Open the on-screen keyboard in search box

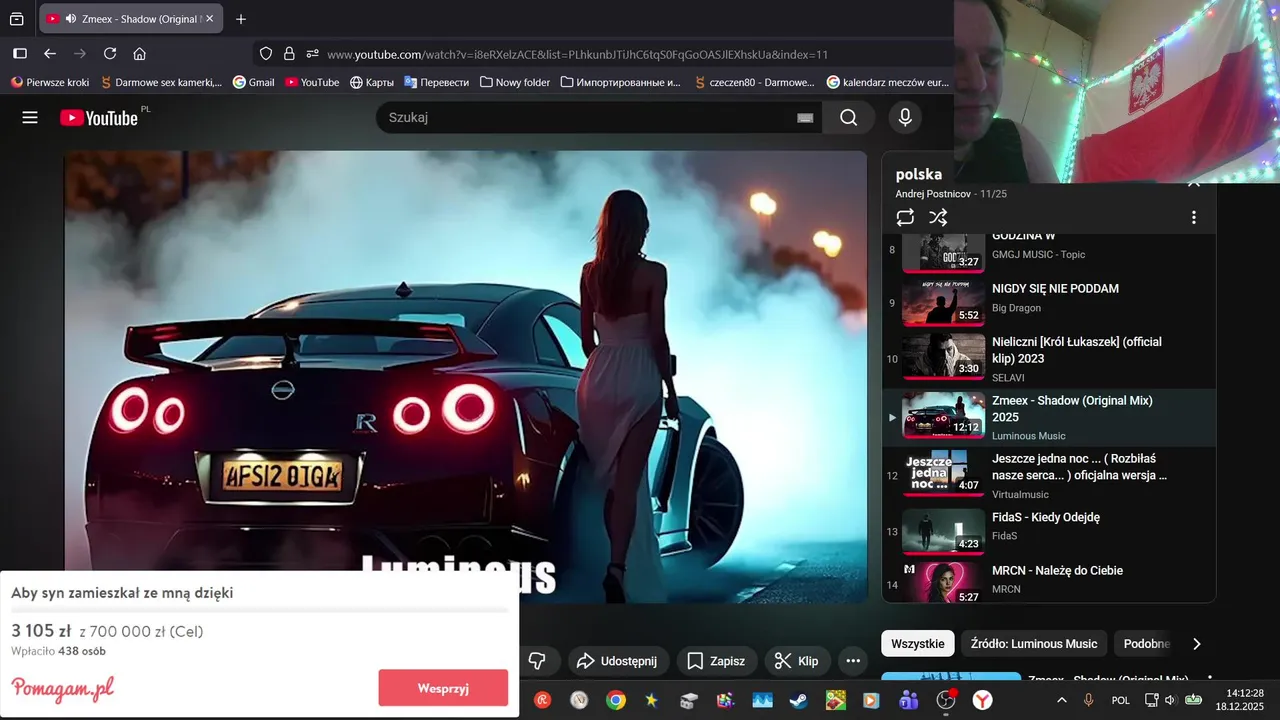[x=805, y=118]
